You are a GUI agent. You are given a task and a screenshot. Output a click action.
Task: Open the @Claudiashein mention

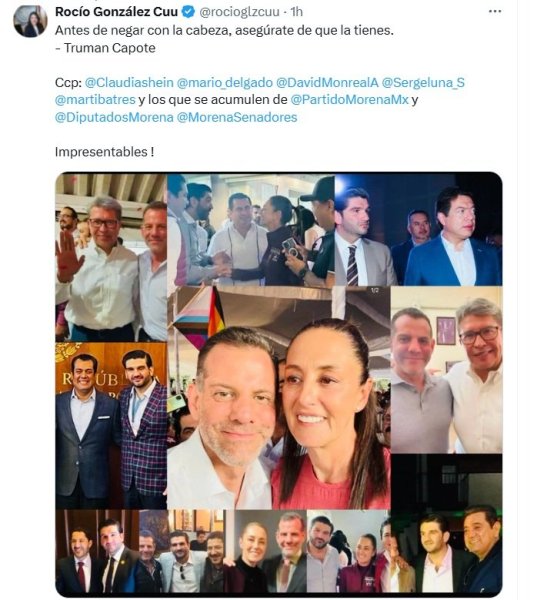tap(129, 82)
